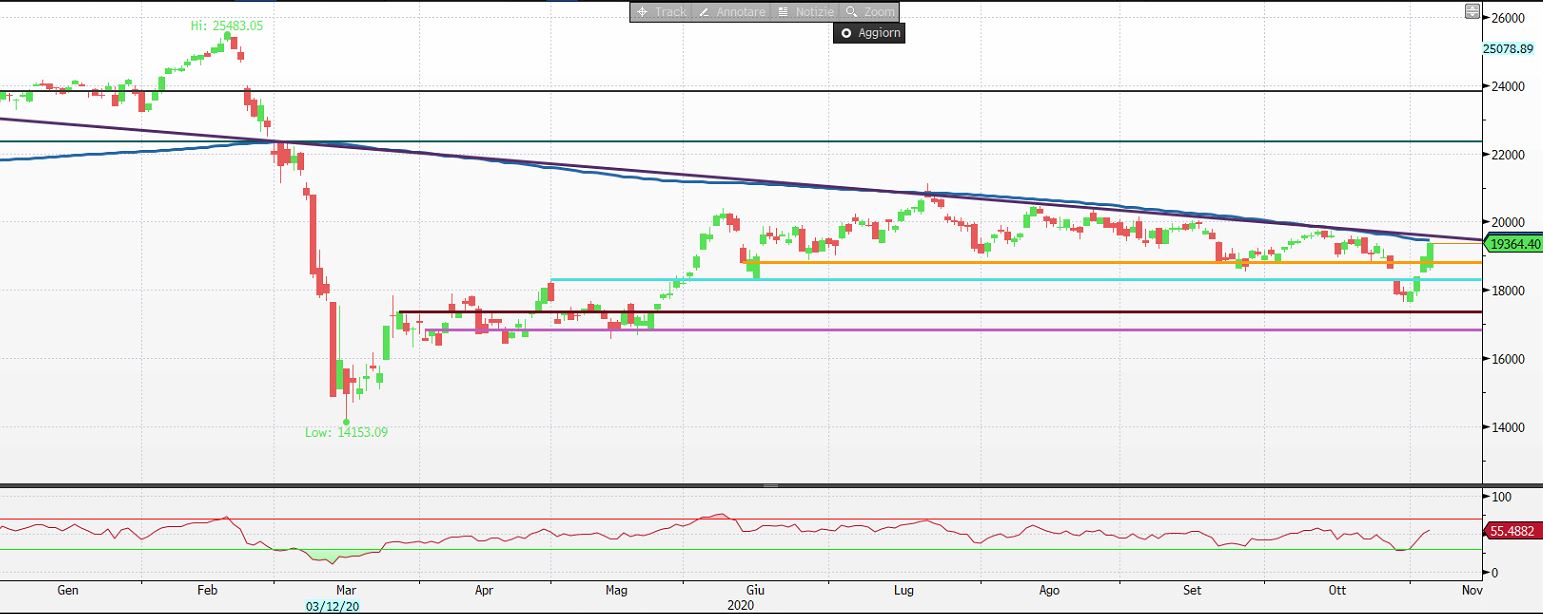This screenshot has height=614, width=1543.
Task: Click the 03/12/20 date marker on axis
Action: (332, 605)
